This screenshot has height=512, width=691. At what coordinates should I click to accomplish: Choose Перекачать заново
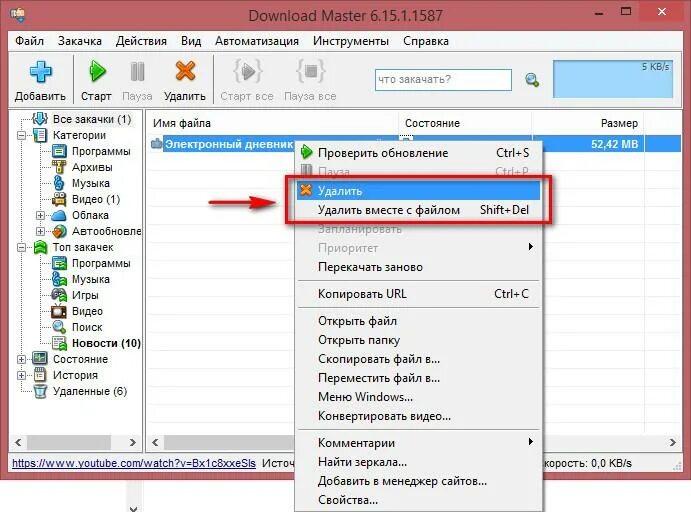pyautogui.click(x=418, y=267)
